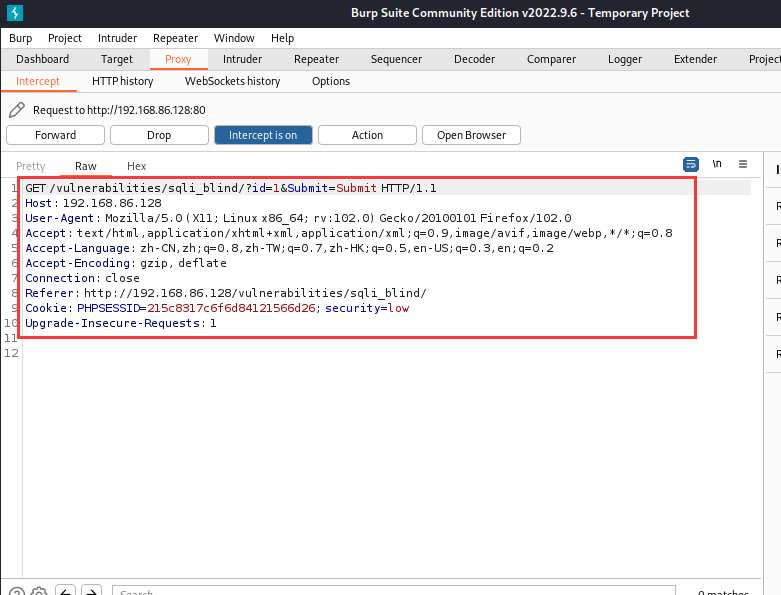
Task: Open the Window menu
Action: coord(234,38)
